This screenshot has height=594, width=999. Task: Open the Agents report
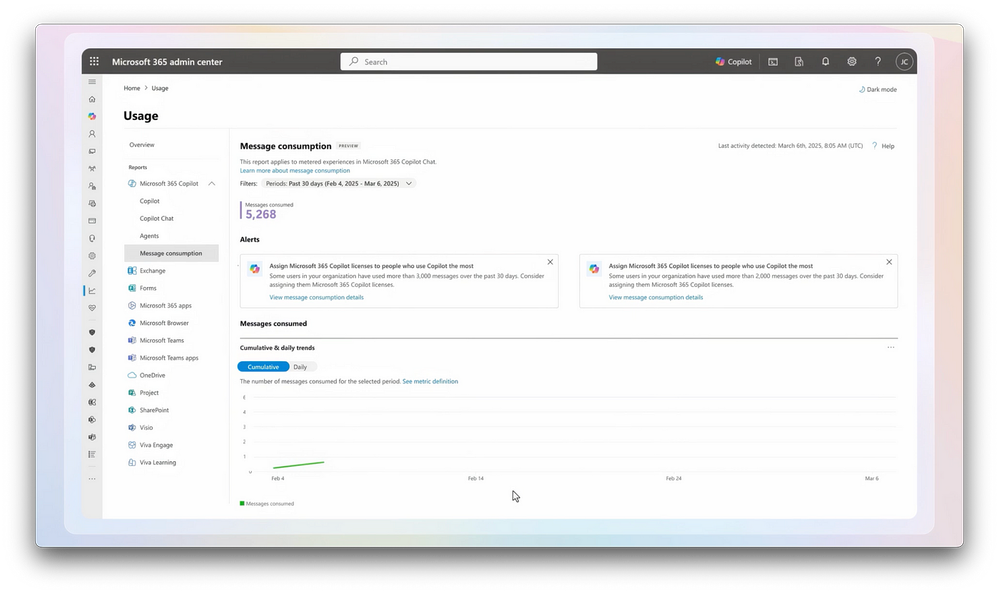point(149,236)
